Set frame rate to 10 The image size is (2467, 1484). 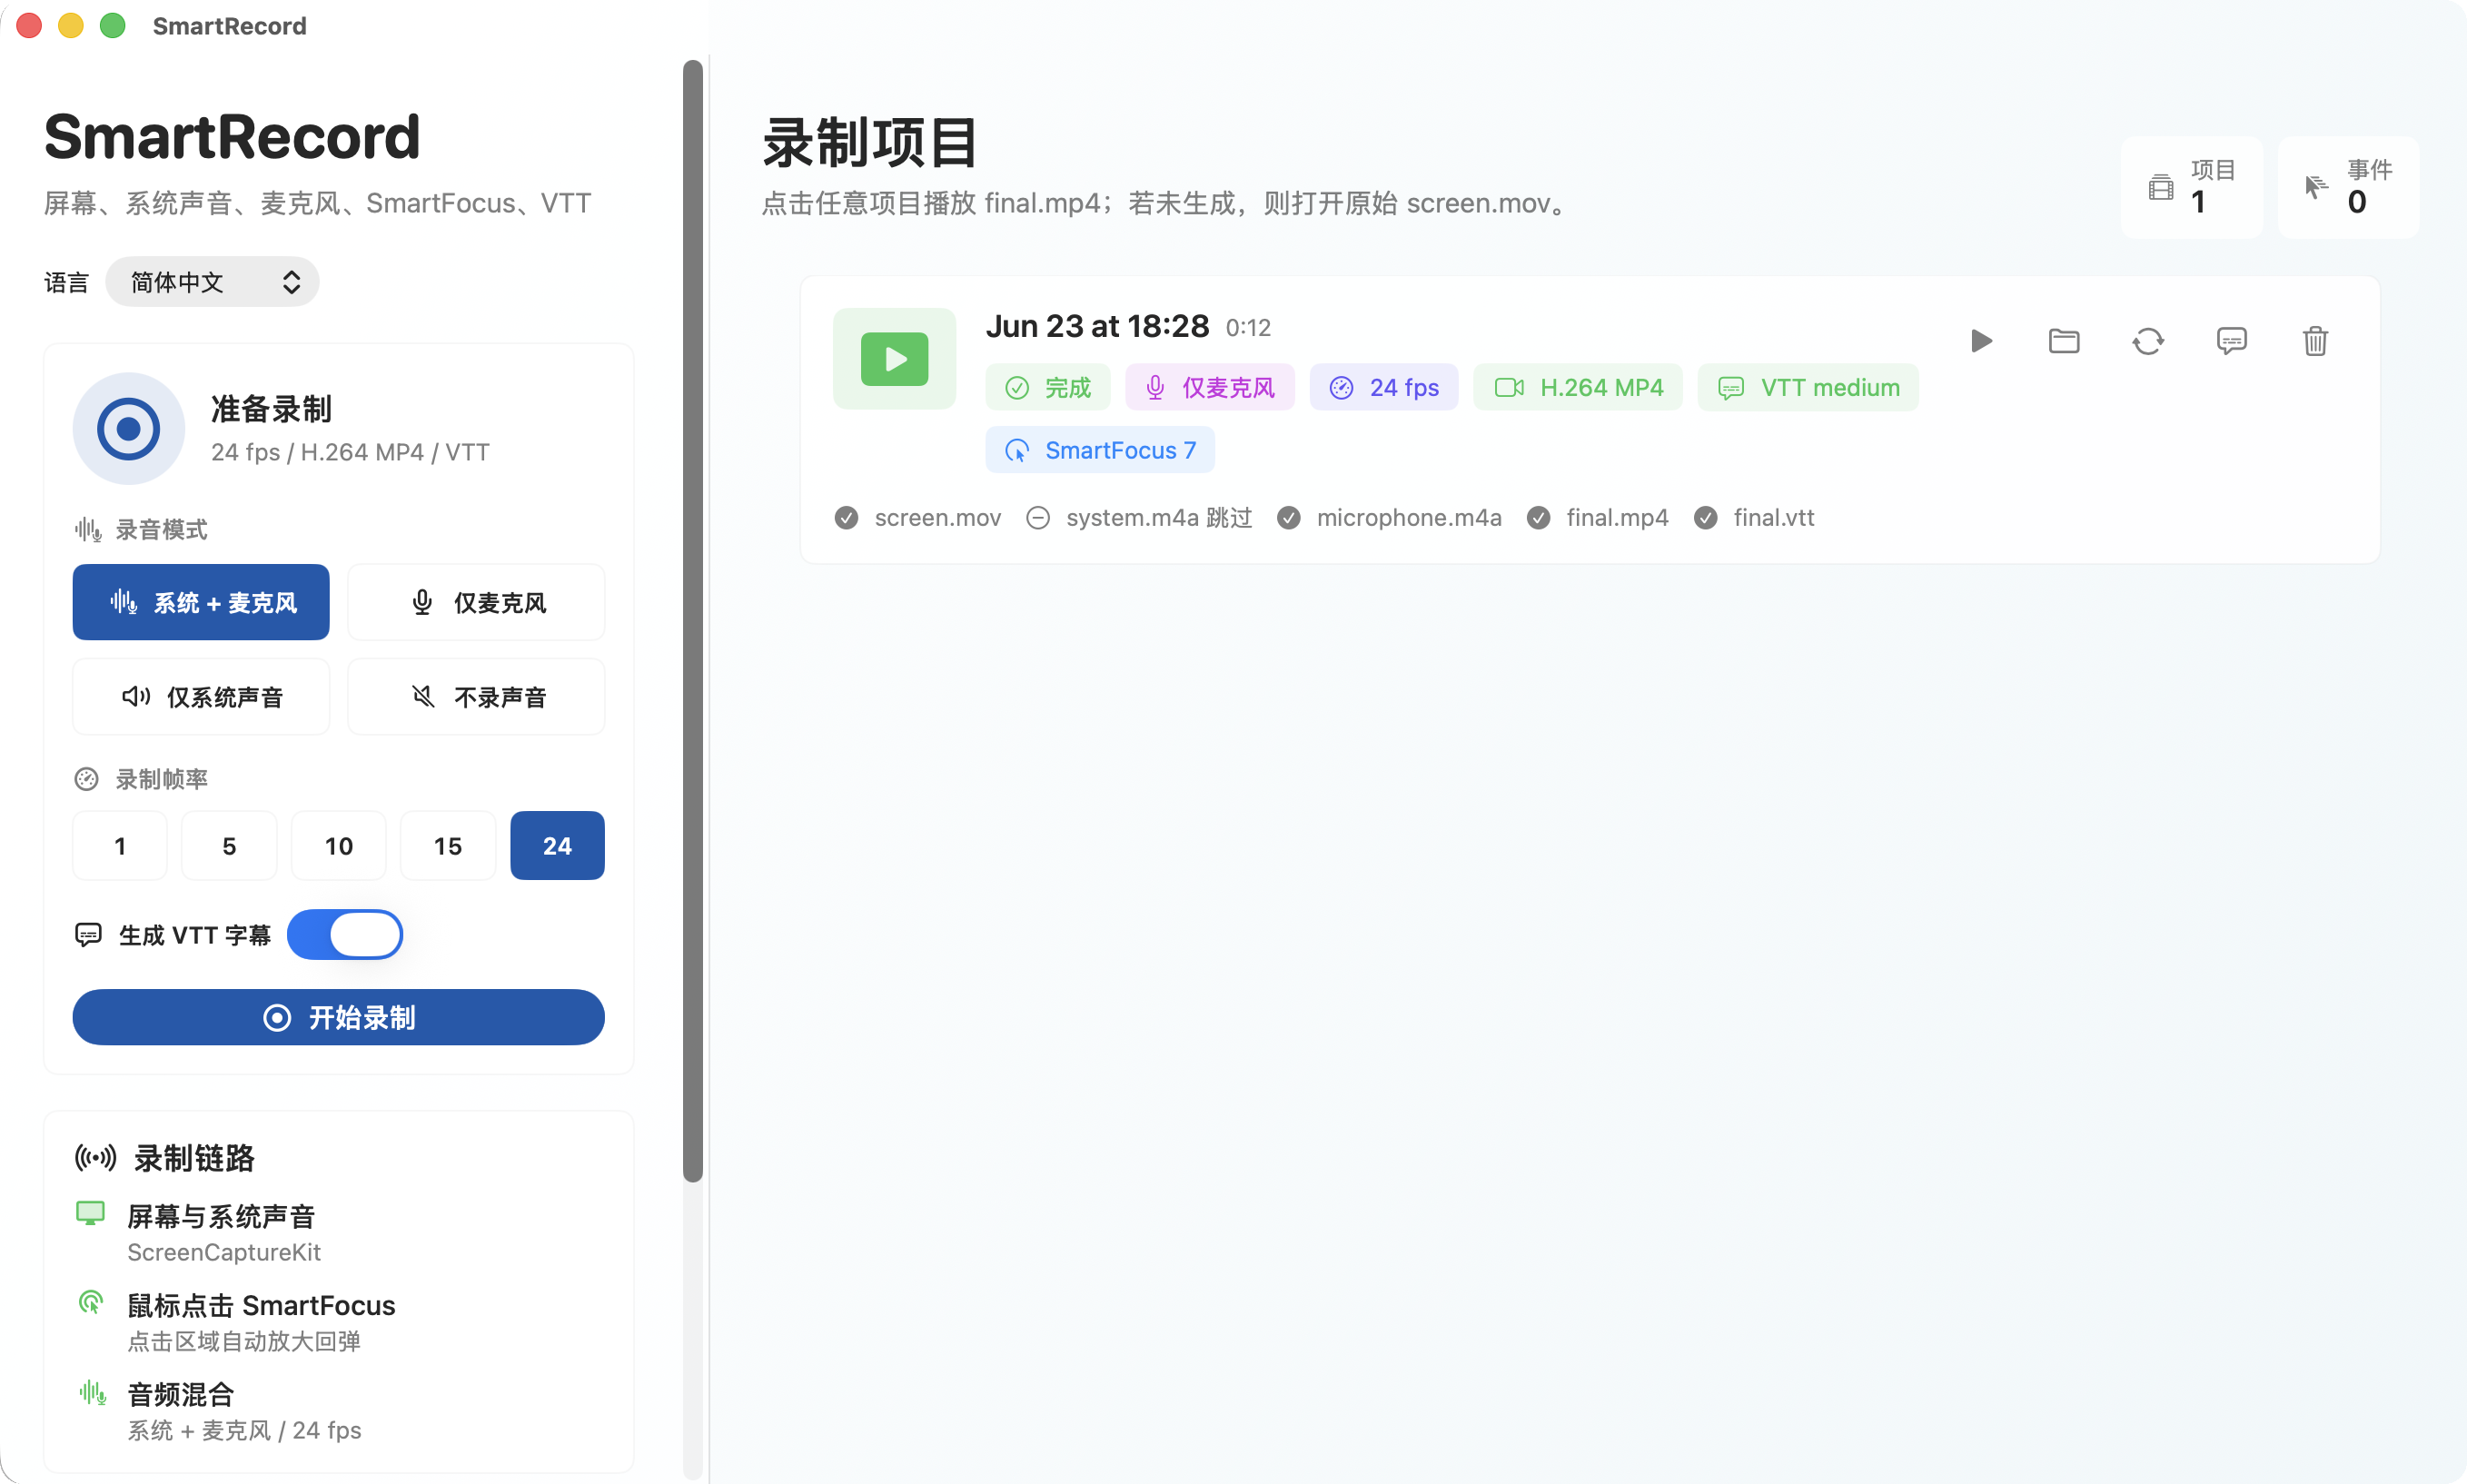339,846
